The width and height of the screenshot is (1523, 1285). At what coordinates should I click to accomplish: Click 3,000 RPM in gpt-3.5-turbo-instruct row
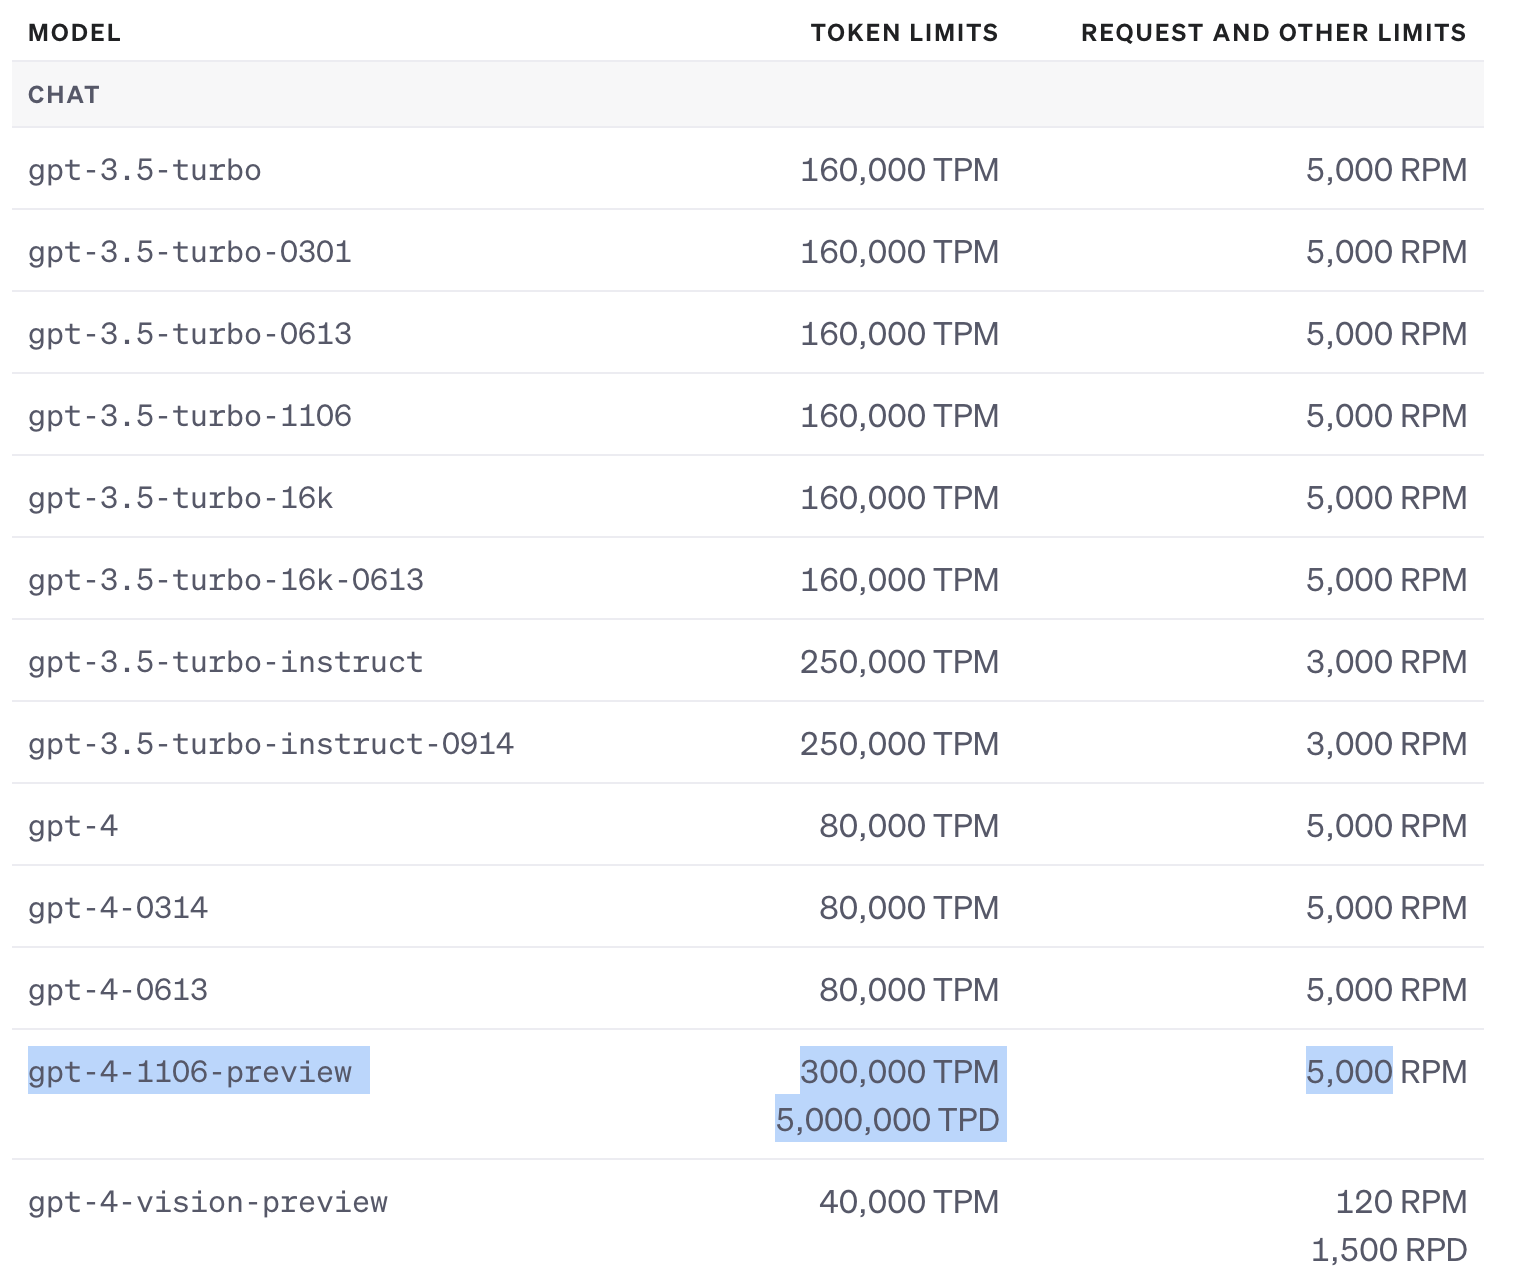click(1387, 662)
